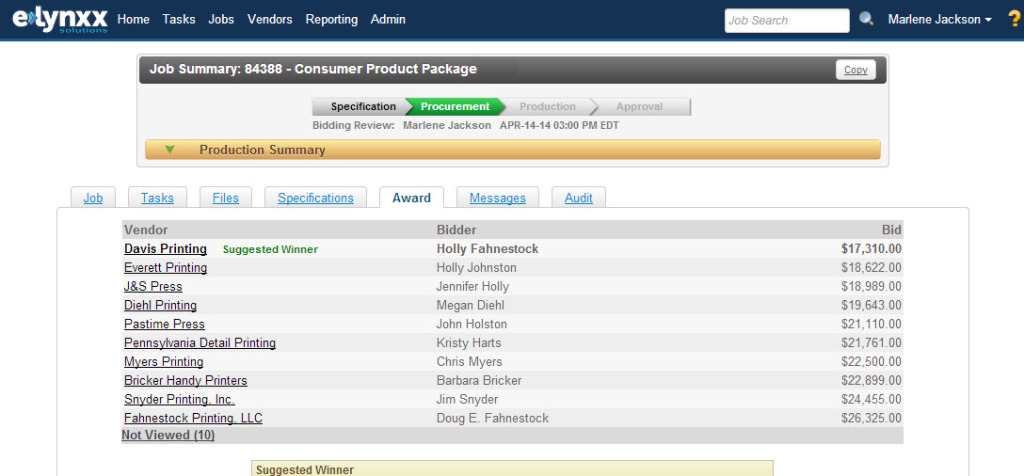Viewport: 1024px width, 476px height.
Task: Open the Bricker Handy Printers link
Action: point(185,381)
